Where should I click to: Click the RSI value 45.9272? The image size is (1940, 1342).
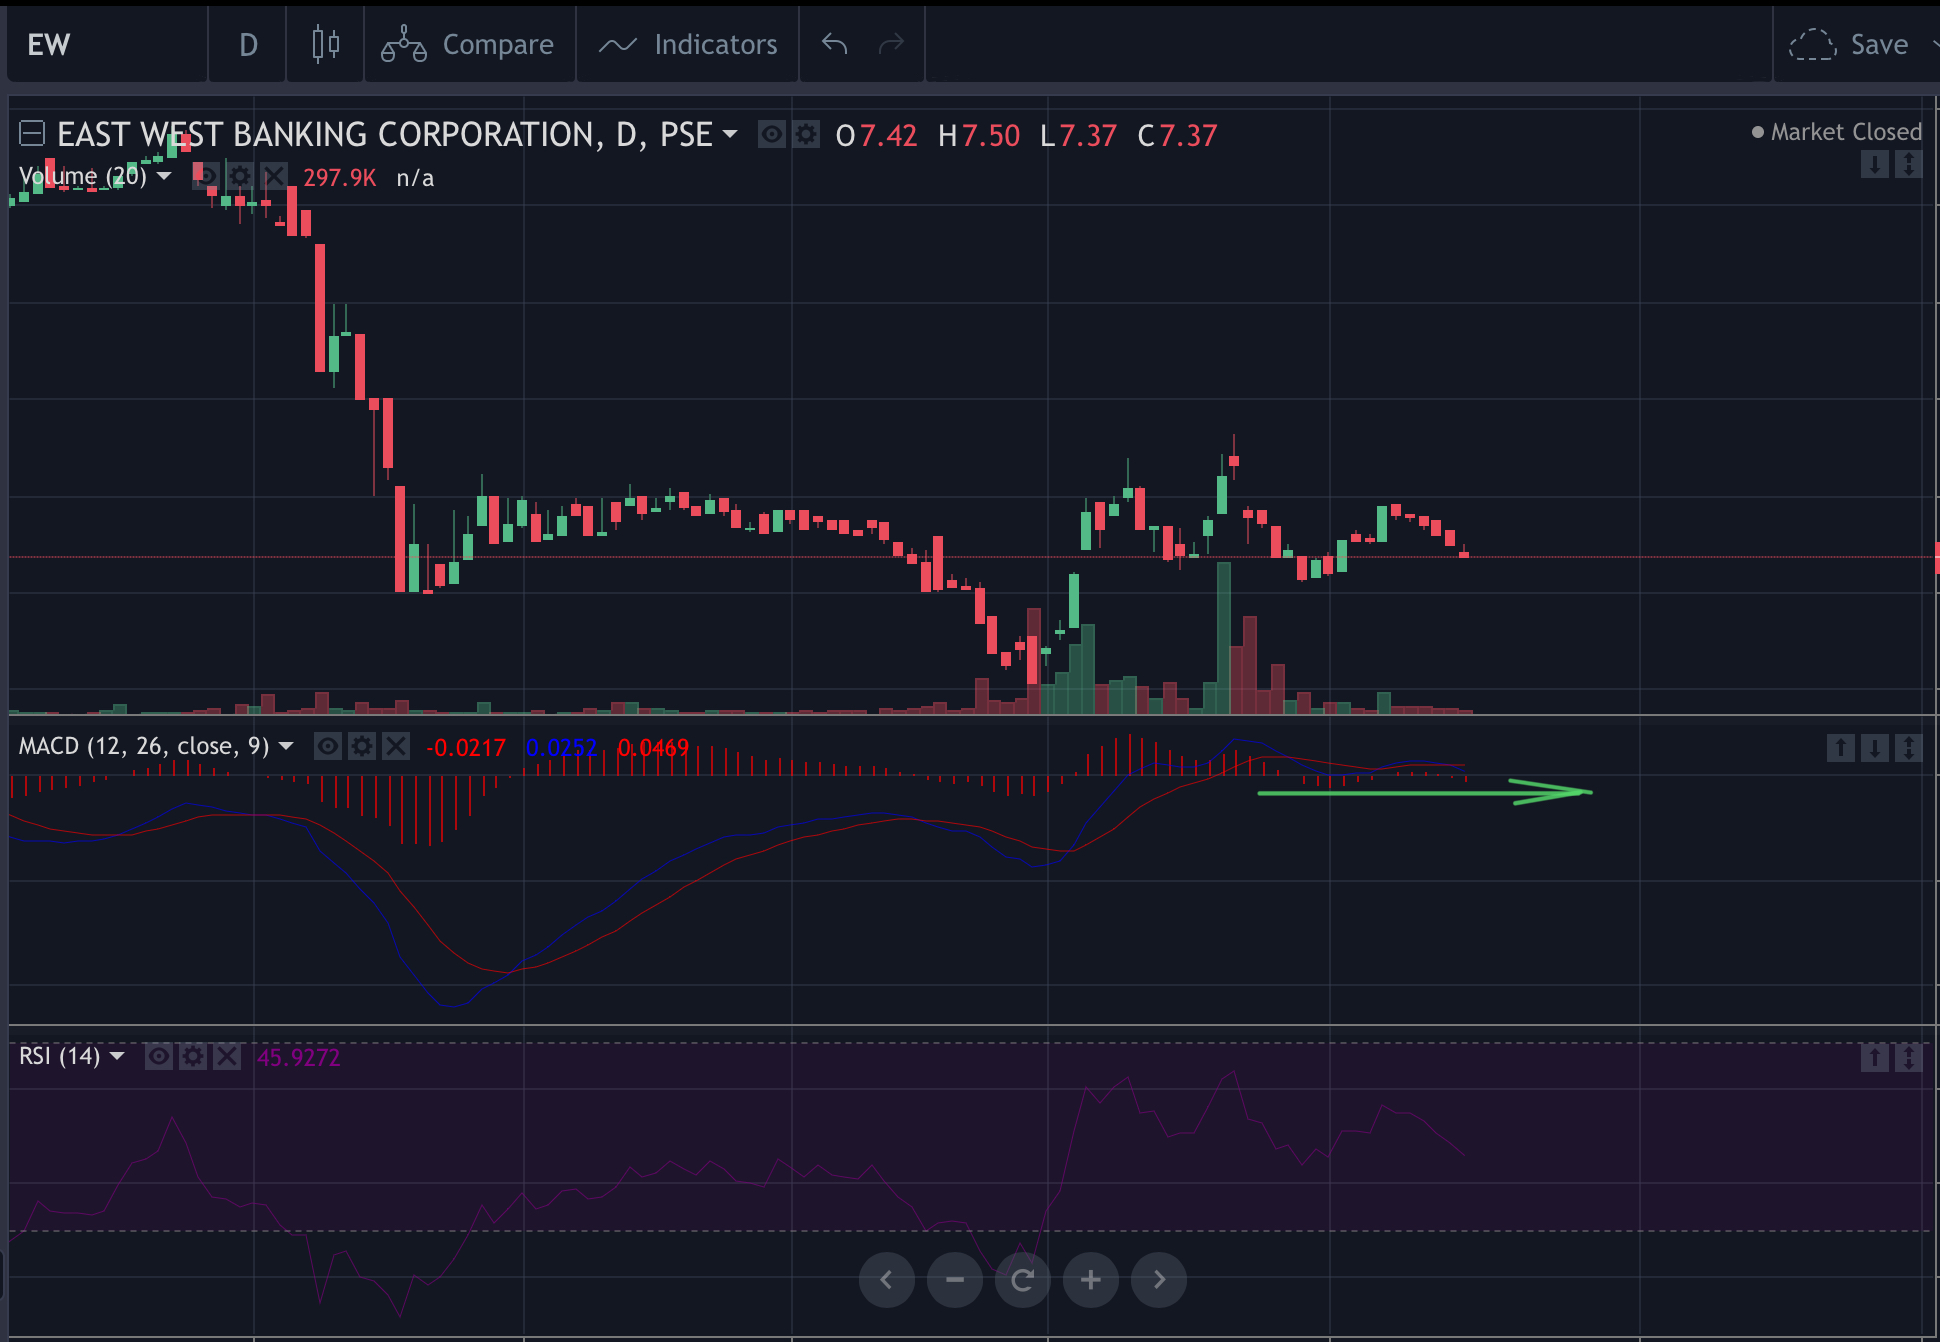[x=298, y=1057]
